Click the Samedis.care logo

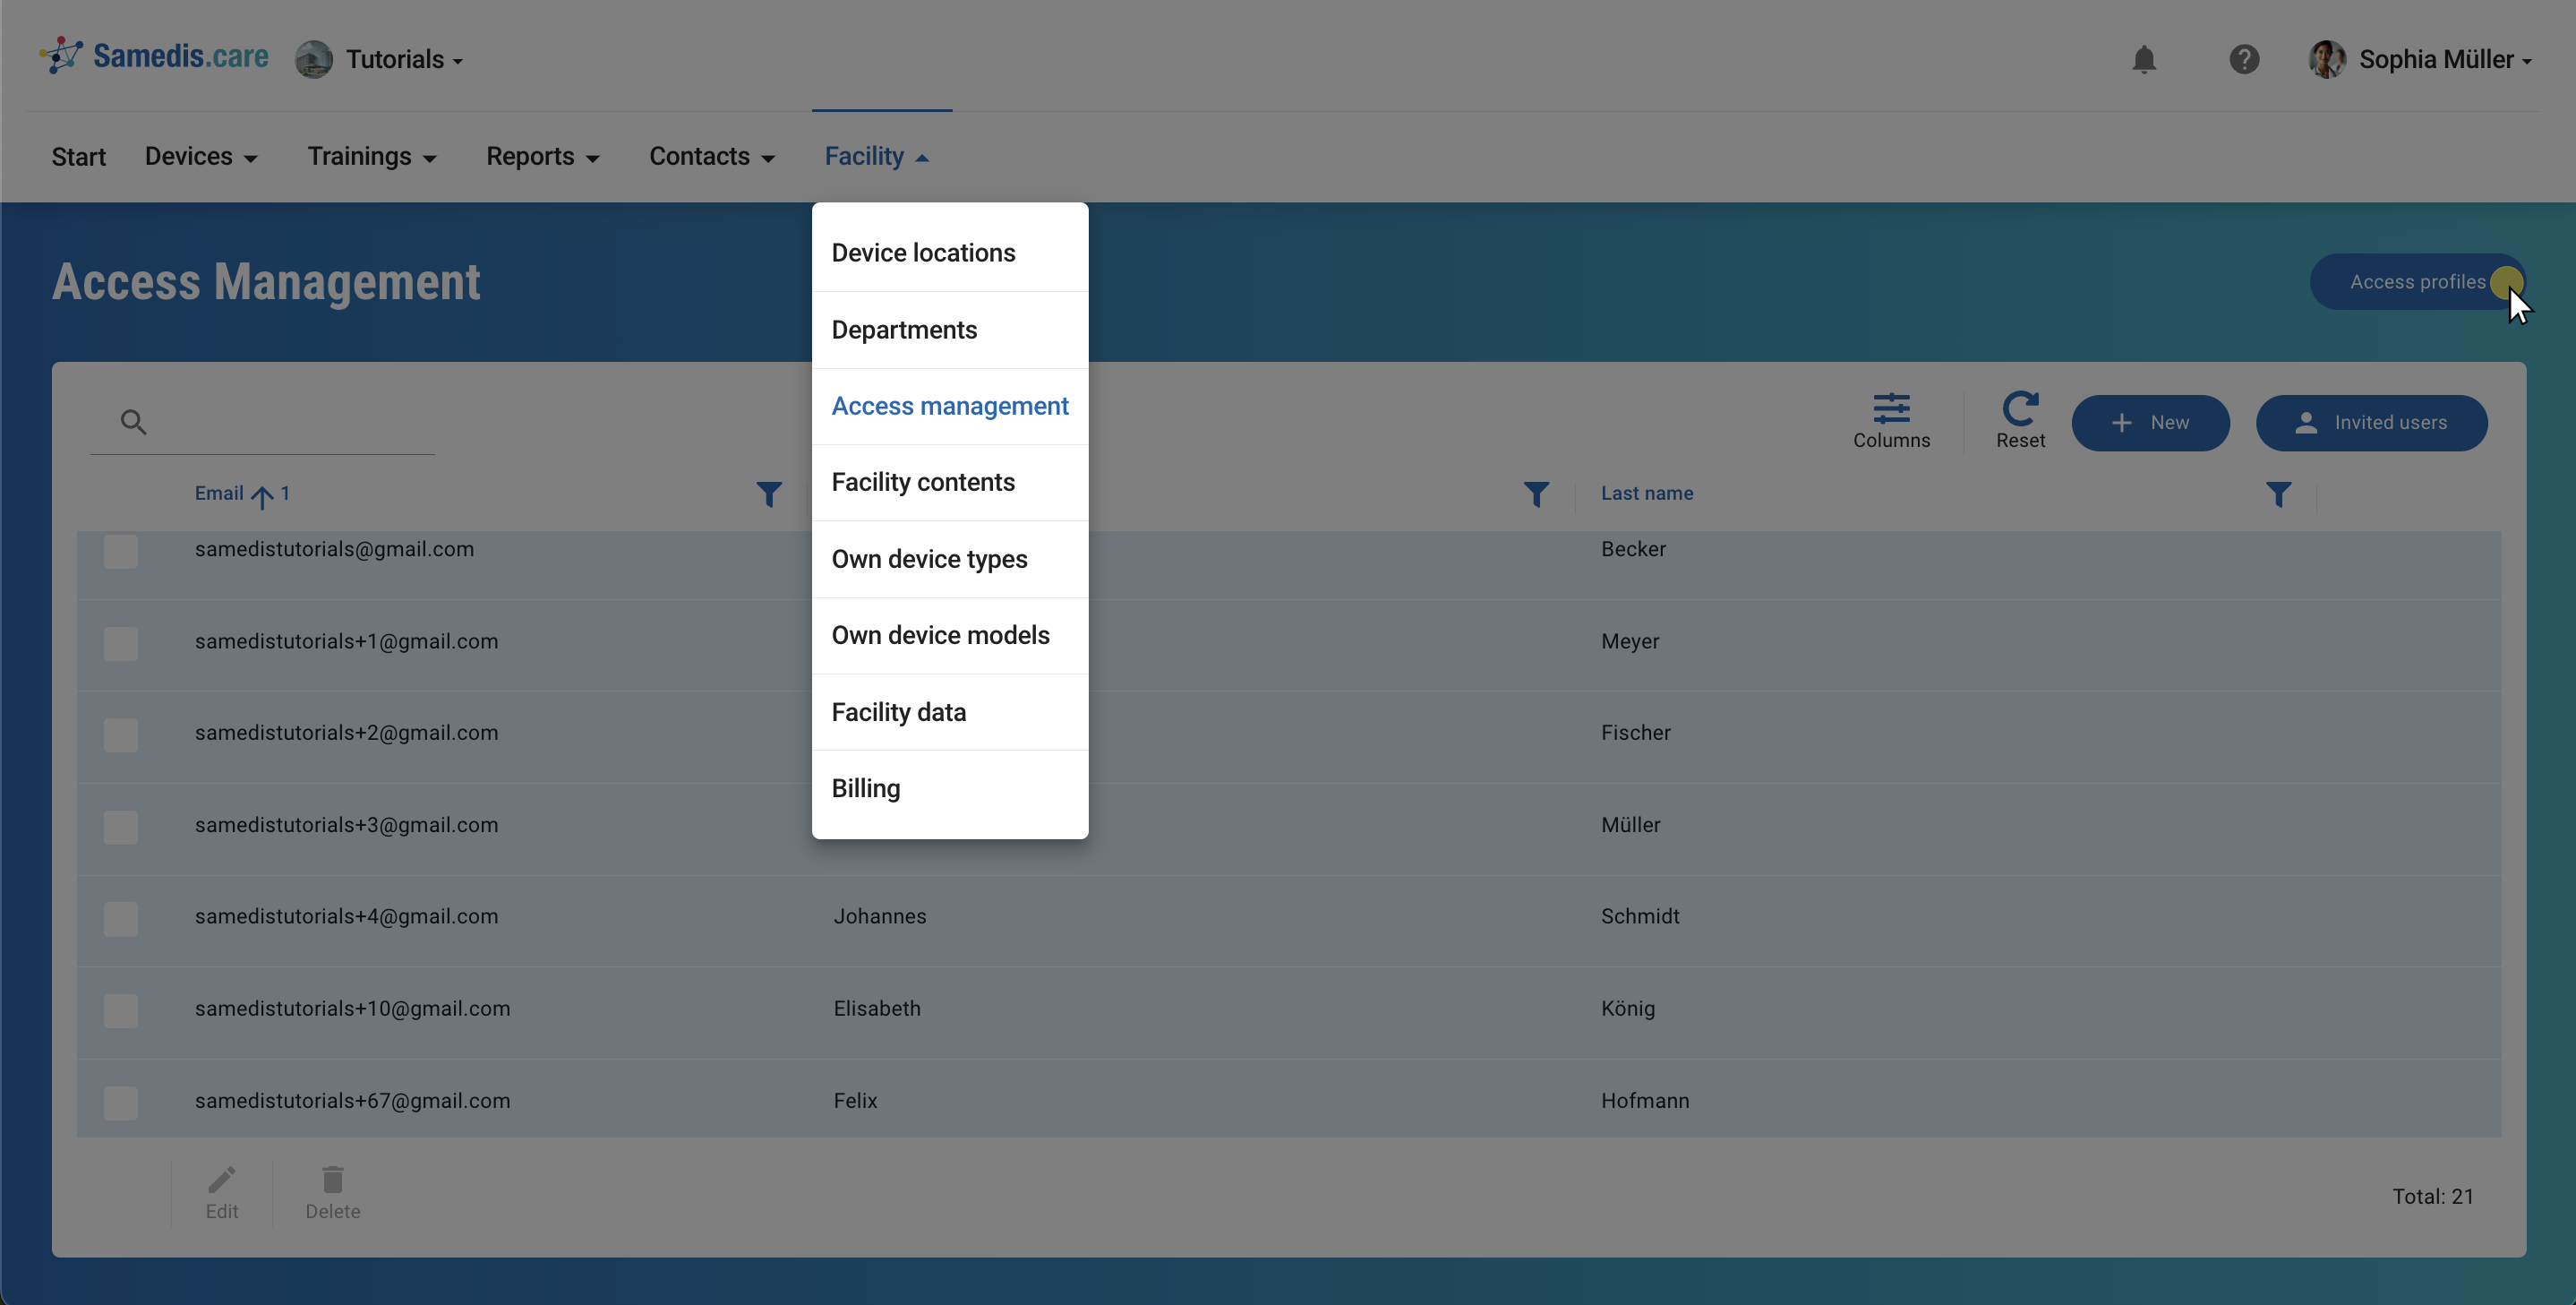click(153, 56)
